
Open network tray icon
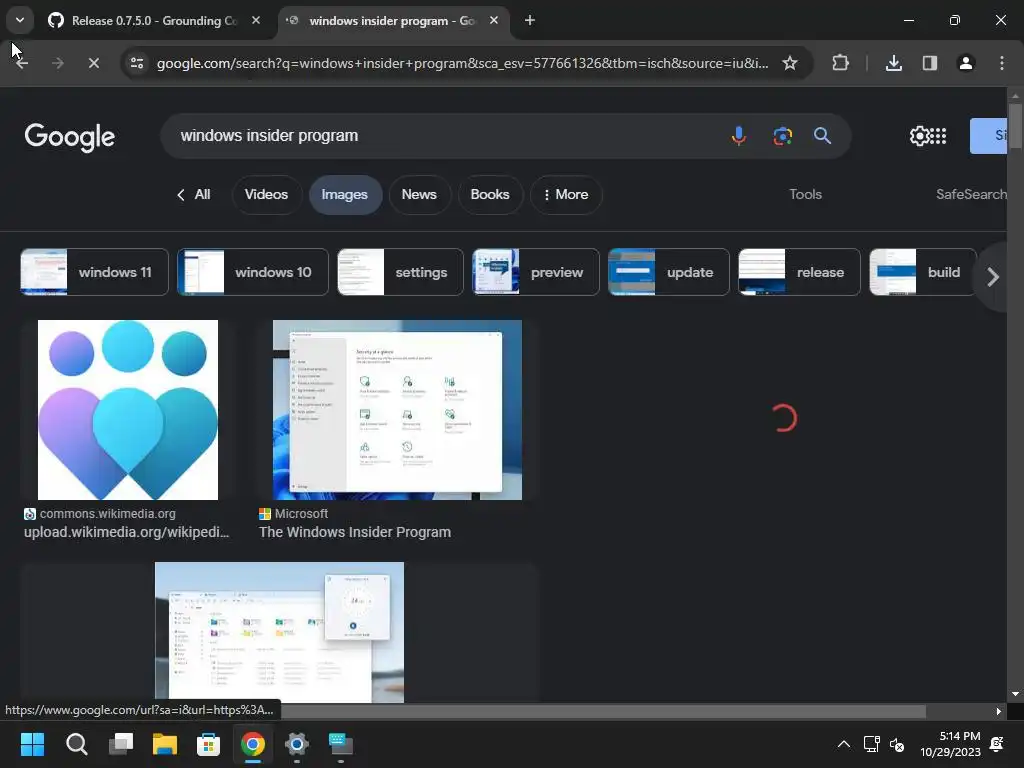pyautogui.click(x=872, y=744)
